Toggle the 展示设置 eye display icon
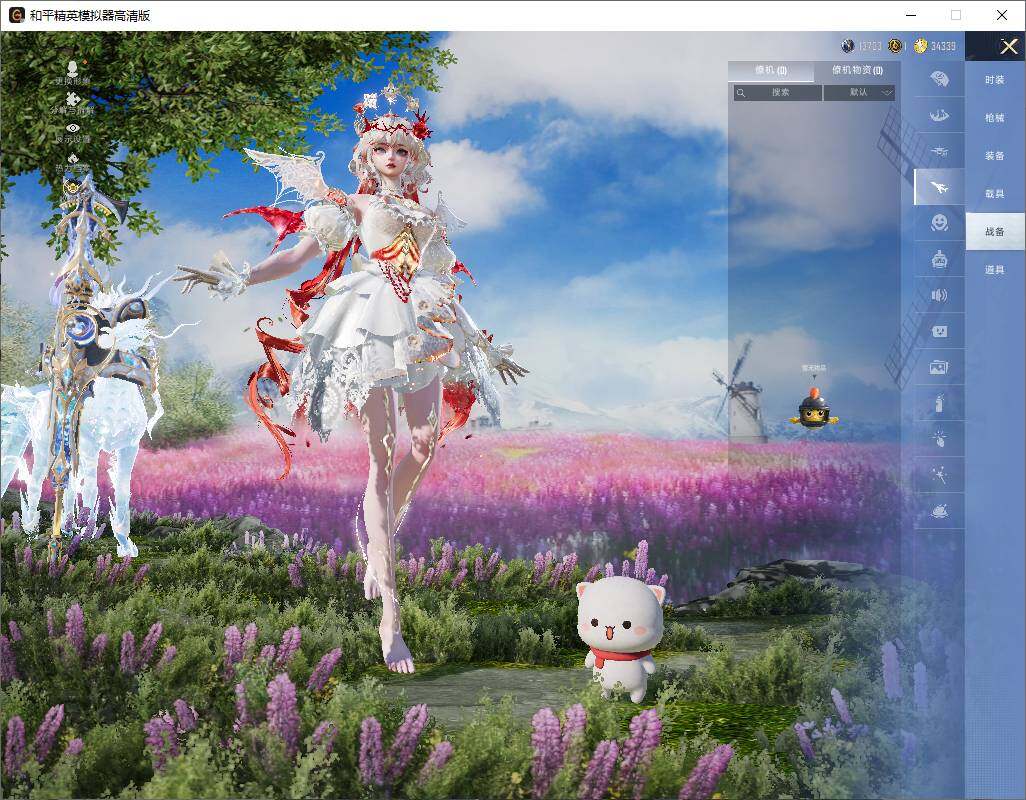 (x=73, y=128)
